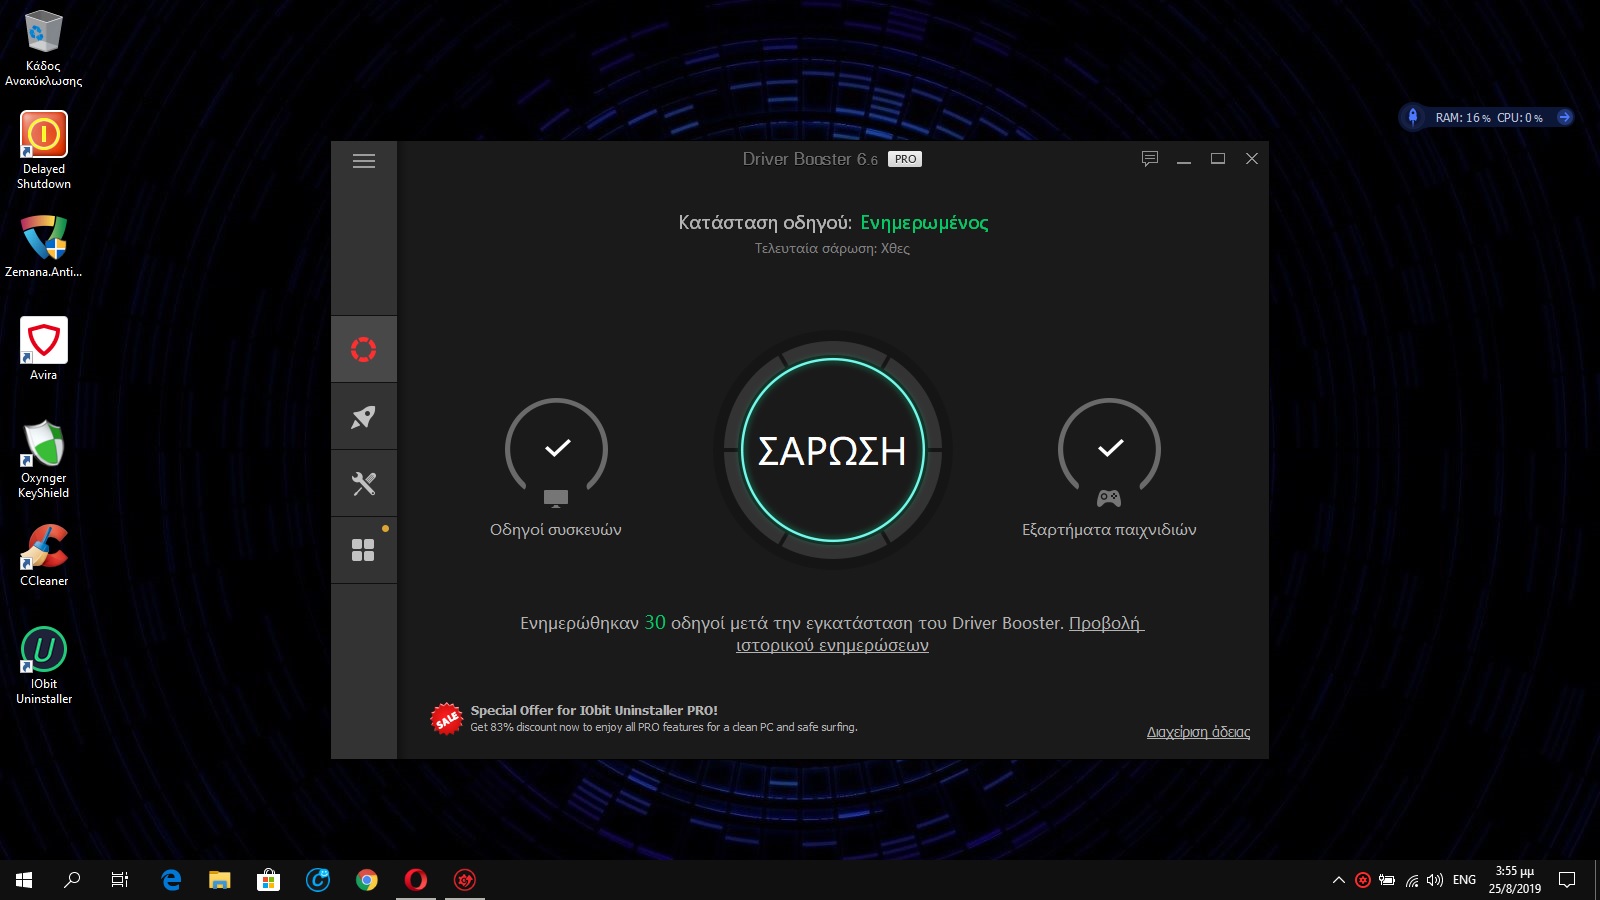Switch input language via ENG indicator
Screen dimensions: 1600x900
pos(1464,880)
